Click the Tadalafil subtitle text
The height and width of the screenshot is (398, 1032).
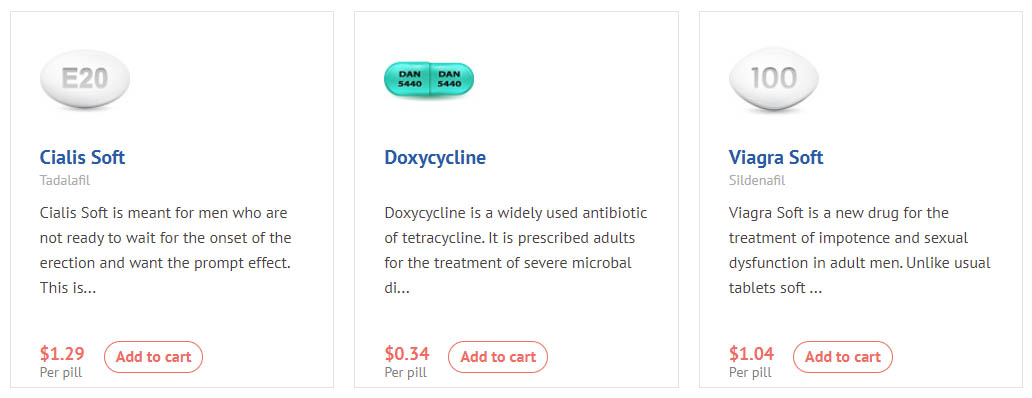tap(64, 180)
